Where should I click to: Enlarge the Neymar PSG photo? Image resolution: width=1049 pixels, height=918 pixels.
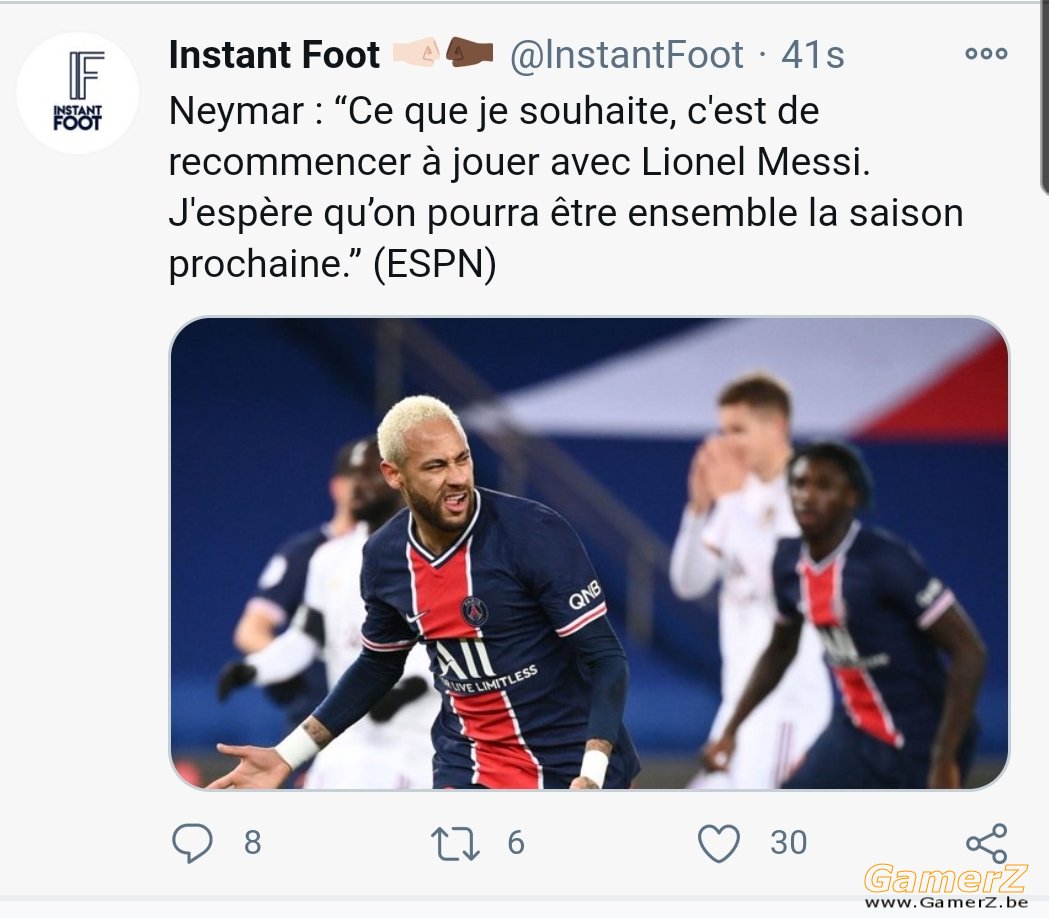coord(589,553)
